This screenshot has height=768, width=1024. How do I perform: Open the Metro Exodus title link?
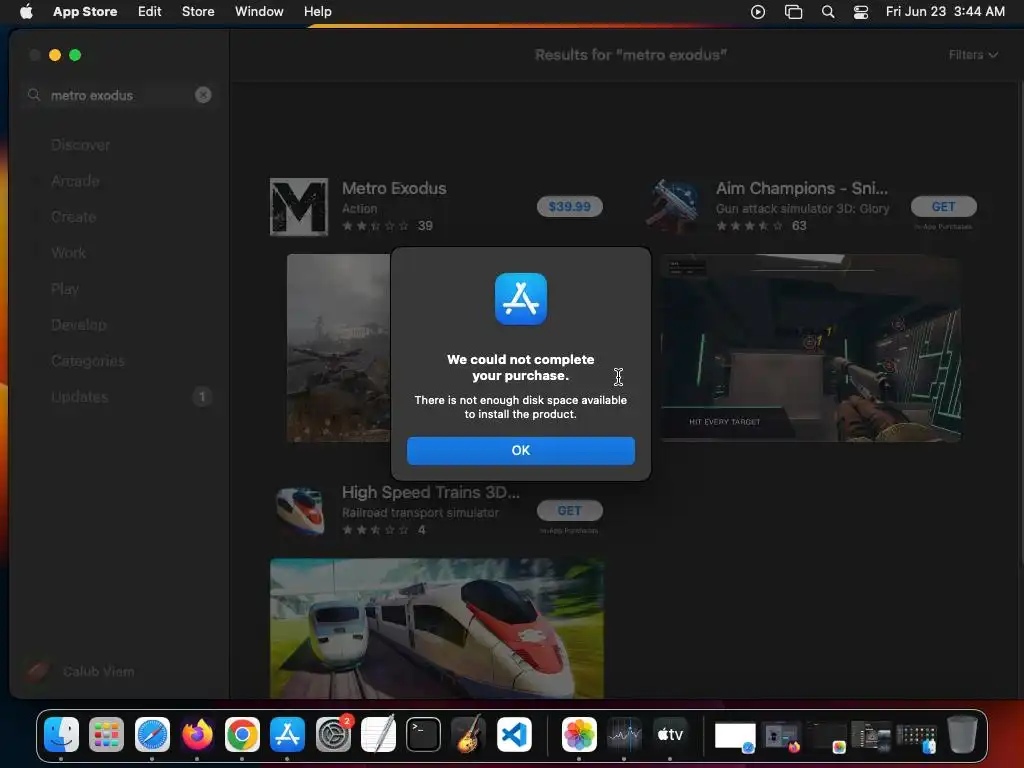click(x=394, y=188)
